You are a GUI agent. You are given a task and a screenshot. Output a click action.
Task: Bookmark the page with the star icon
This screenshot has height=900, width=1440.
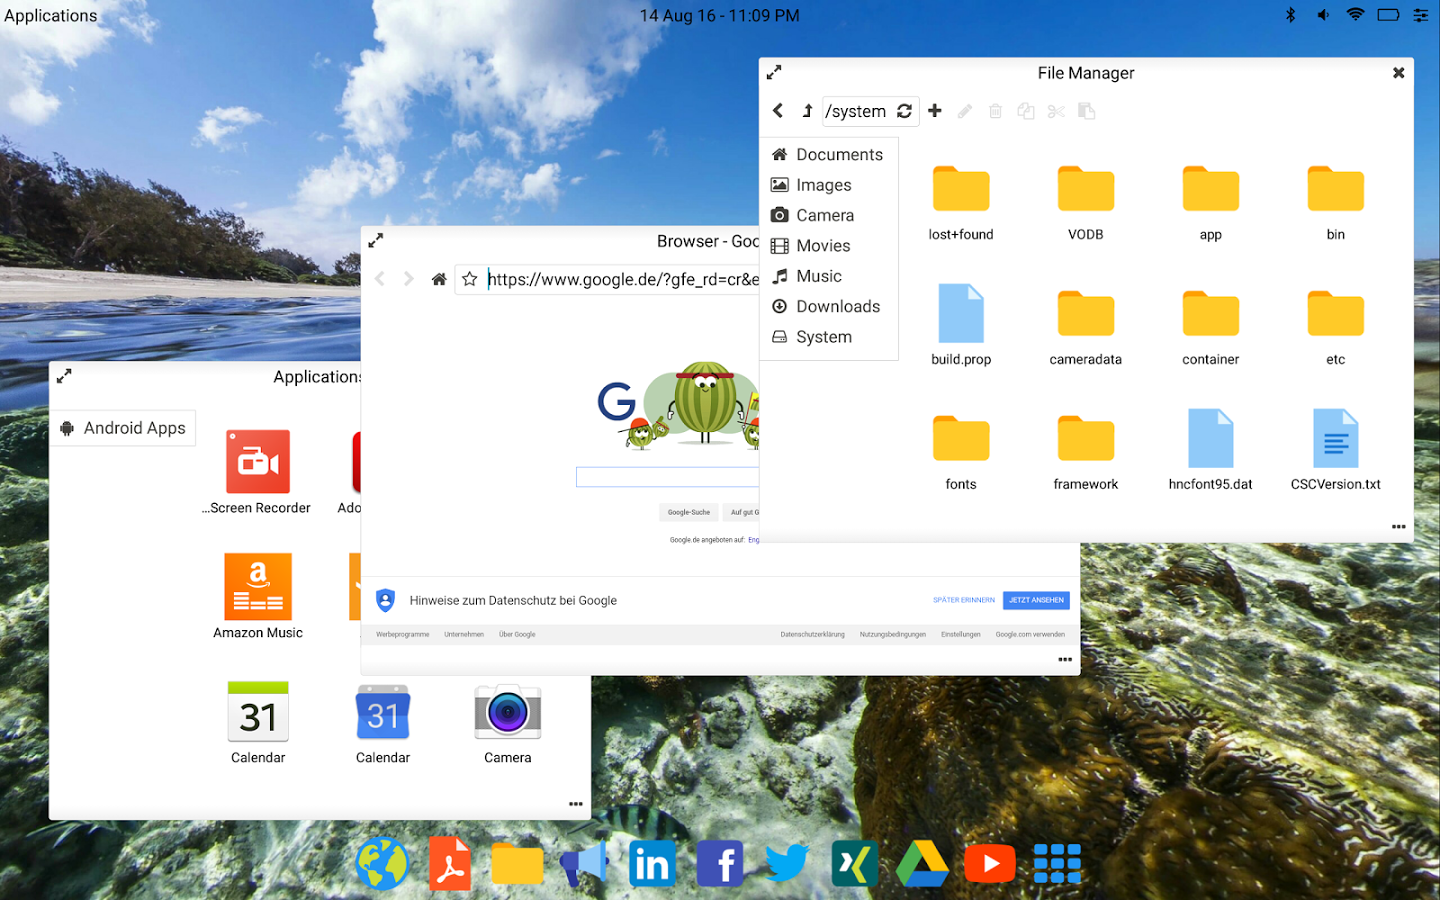pos(469,279)
